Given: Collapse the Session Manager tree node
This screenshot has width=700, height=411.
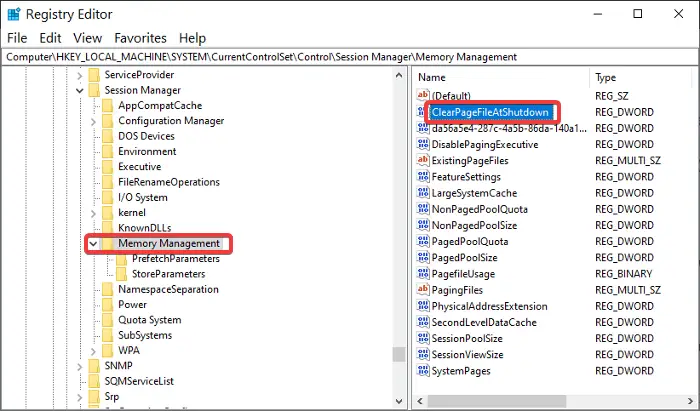Looking at the screenshot, I should tap(80, 91).
